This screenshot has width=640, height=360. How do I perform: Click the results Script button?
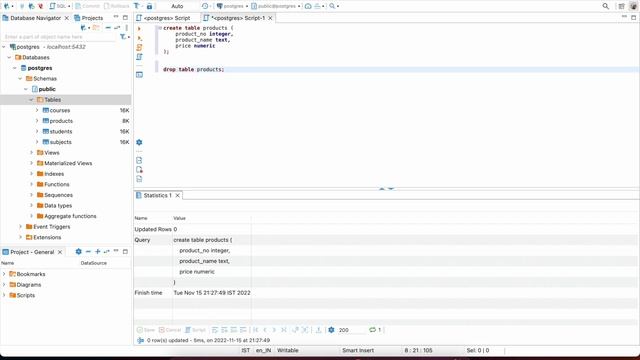(196, 330)
